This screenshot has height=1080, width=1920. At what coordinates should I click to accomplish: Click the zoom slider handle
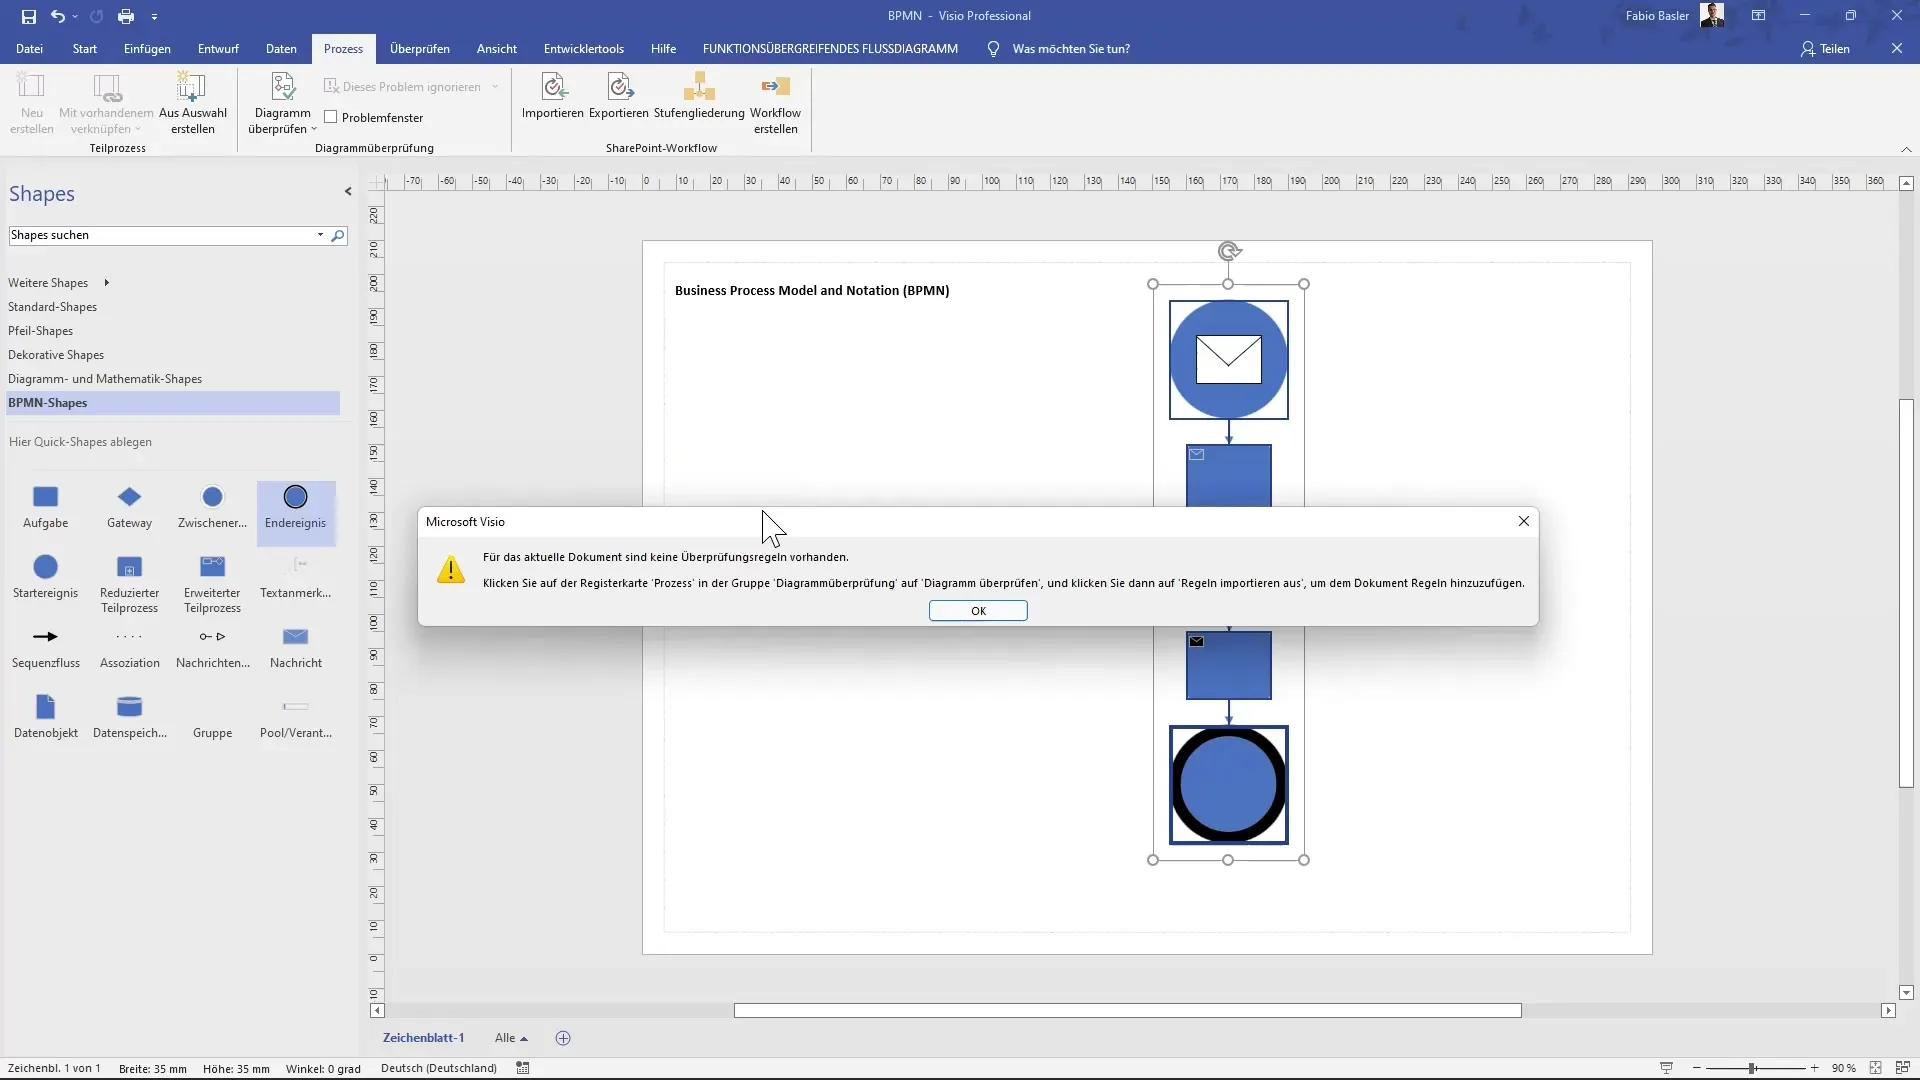pos(1752,1069)
